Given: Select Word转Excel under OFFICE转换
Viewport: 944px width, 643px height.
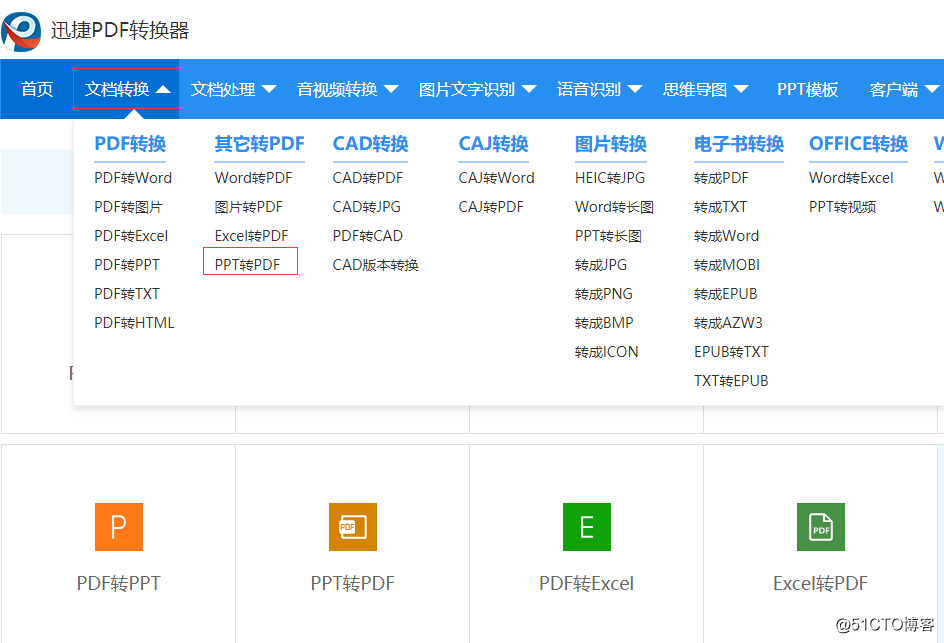Looking at the screenshot, I should (851, 178).
